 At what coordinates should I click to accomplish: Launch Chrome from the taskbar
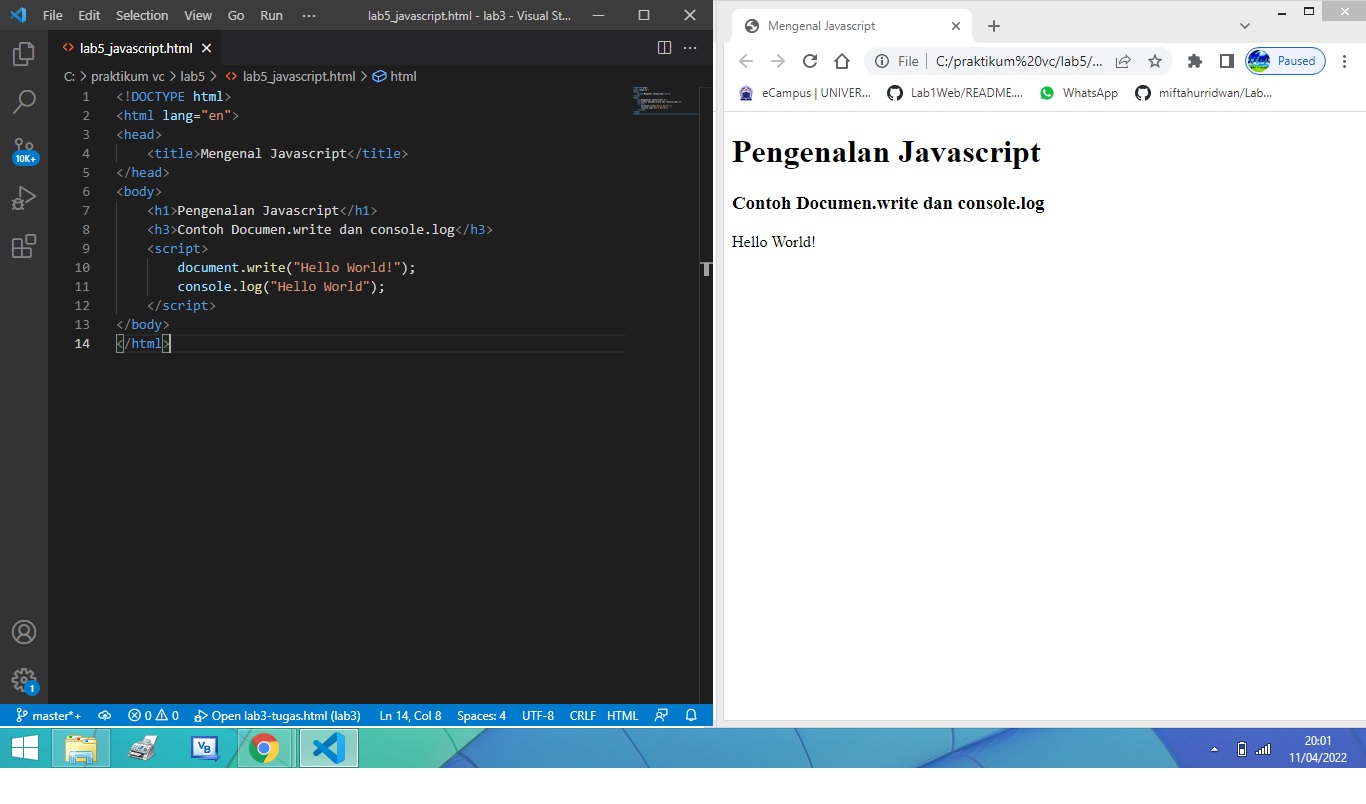tap(264, 748)
